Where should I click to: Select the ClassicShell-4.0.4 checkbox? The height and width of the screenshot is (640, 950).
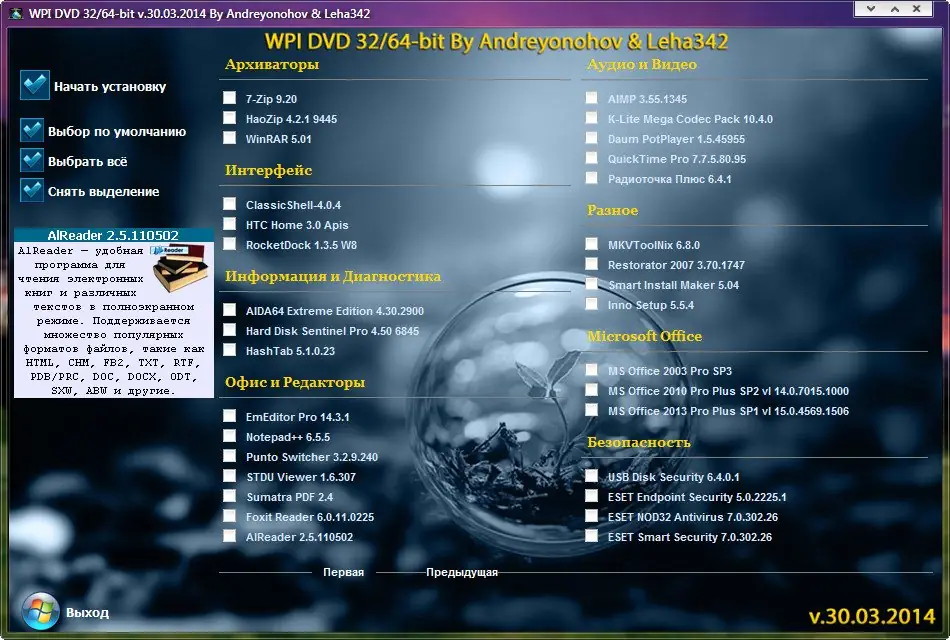[x=230, y=204]
